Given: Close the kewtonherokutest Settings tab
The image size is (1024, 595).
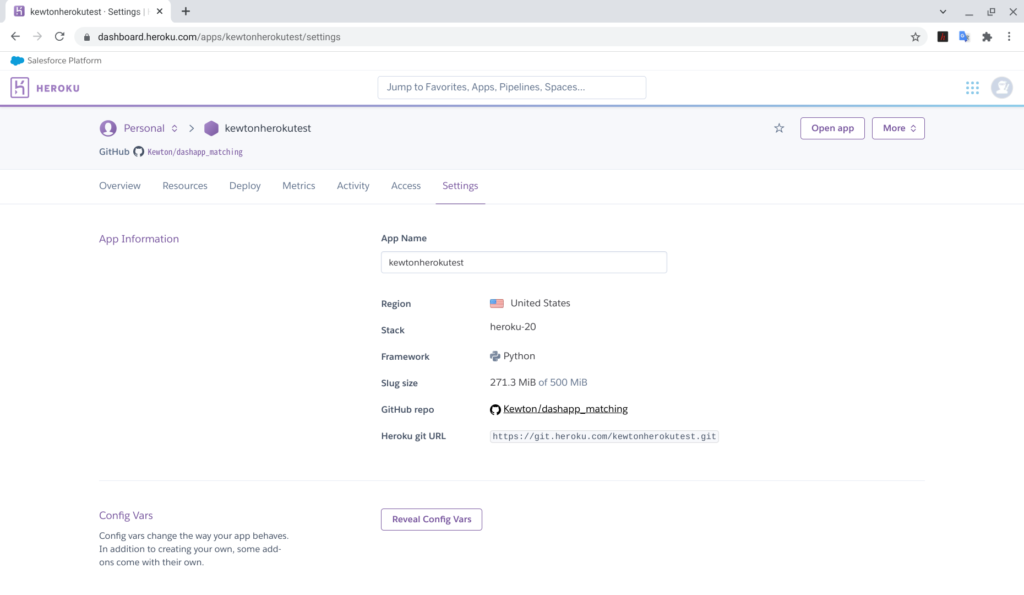Looking at the screenshot, I should (159, 11).
